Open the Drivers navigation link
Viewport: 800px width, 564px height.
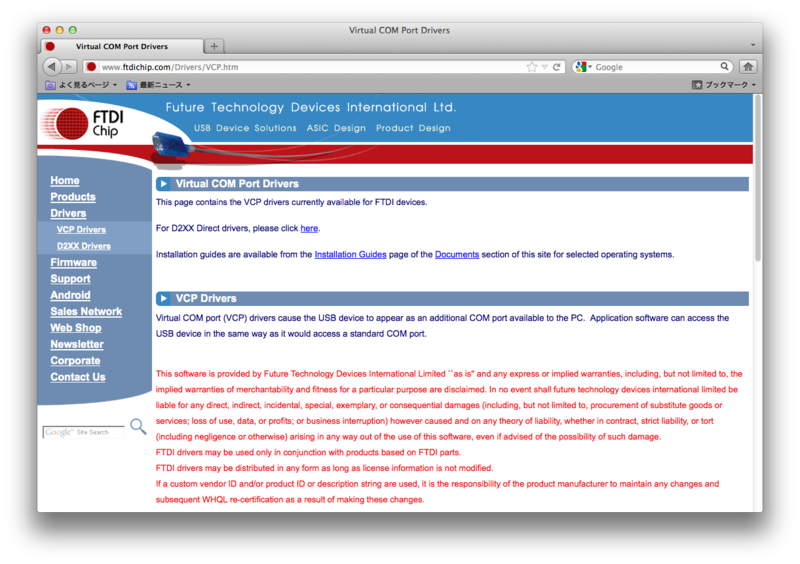point(68,213)
